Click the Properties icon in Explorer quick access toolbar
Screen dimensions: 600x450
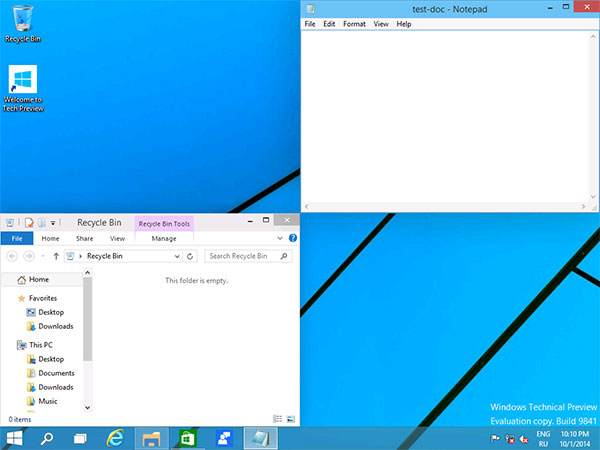pyautogui.click(x=29, y=222)
